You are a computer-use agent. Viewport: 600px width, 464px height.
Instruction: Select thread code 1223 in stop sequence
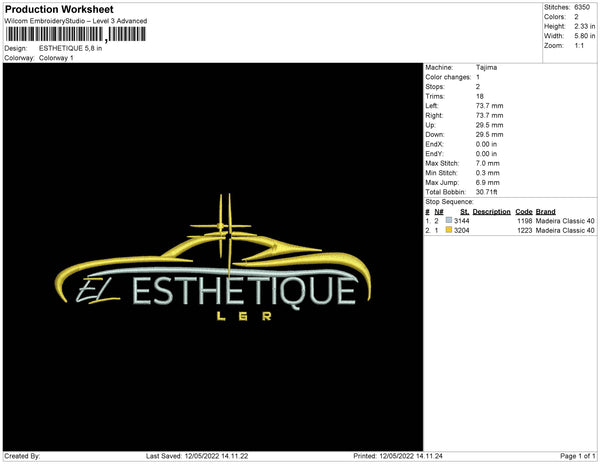[524, 230]
